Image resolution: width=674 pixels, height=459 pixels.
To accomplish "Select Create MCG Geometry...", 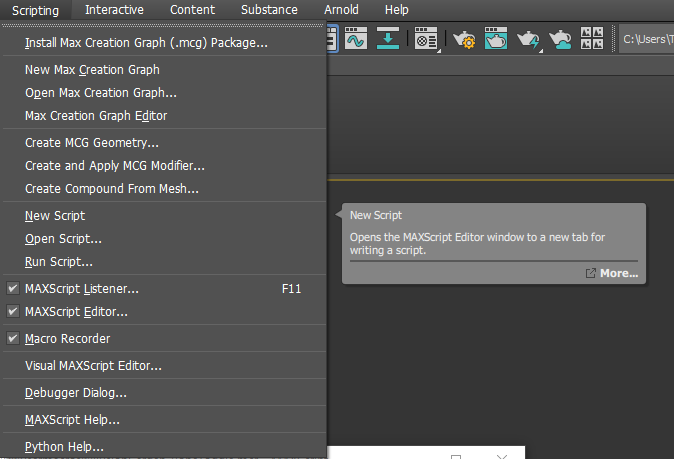I will pos(164,143).
